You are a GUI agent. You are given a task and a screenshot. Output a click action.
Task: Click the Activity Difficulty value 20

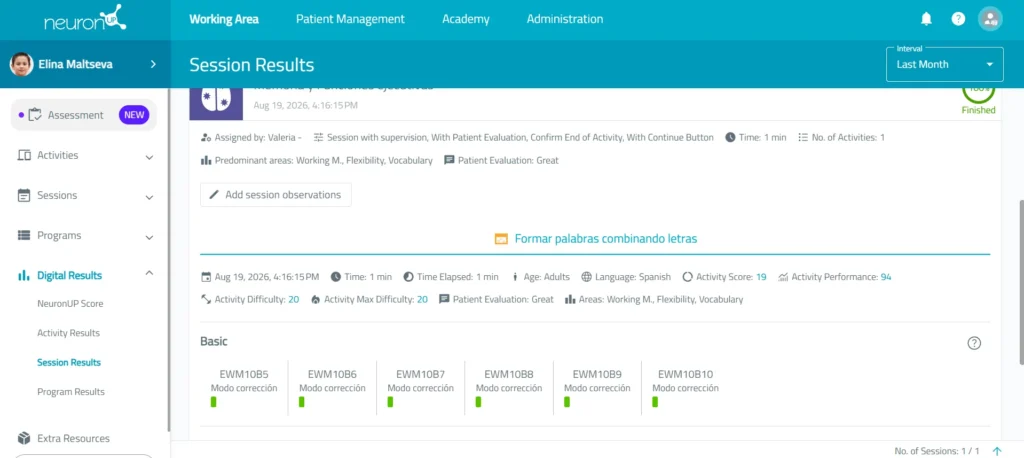pyautogui.click(x=294, y=300)
